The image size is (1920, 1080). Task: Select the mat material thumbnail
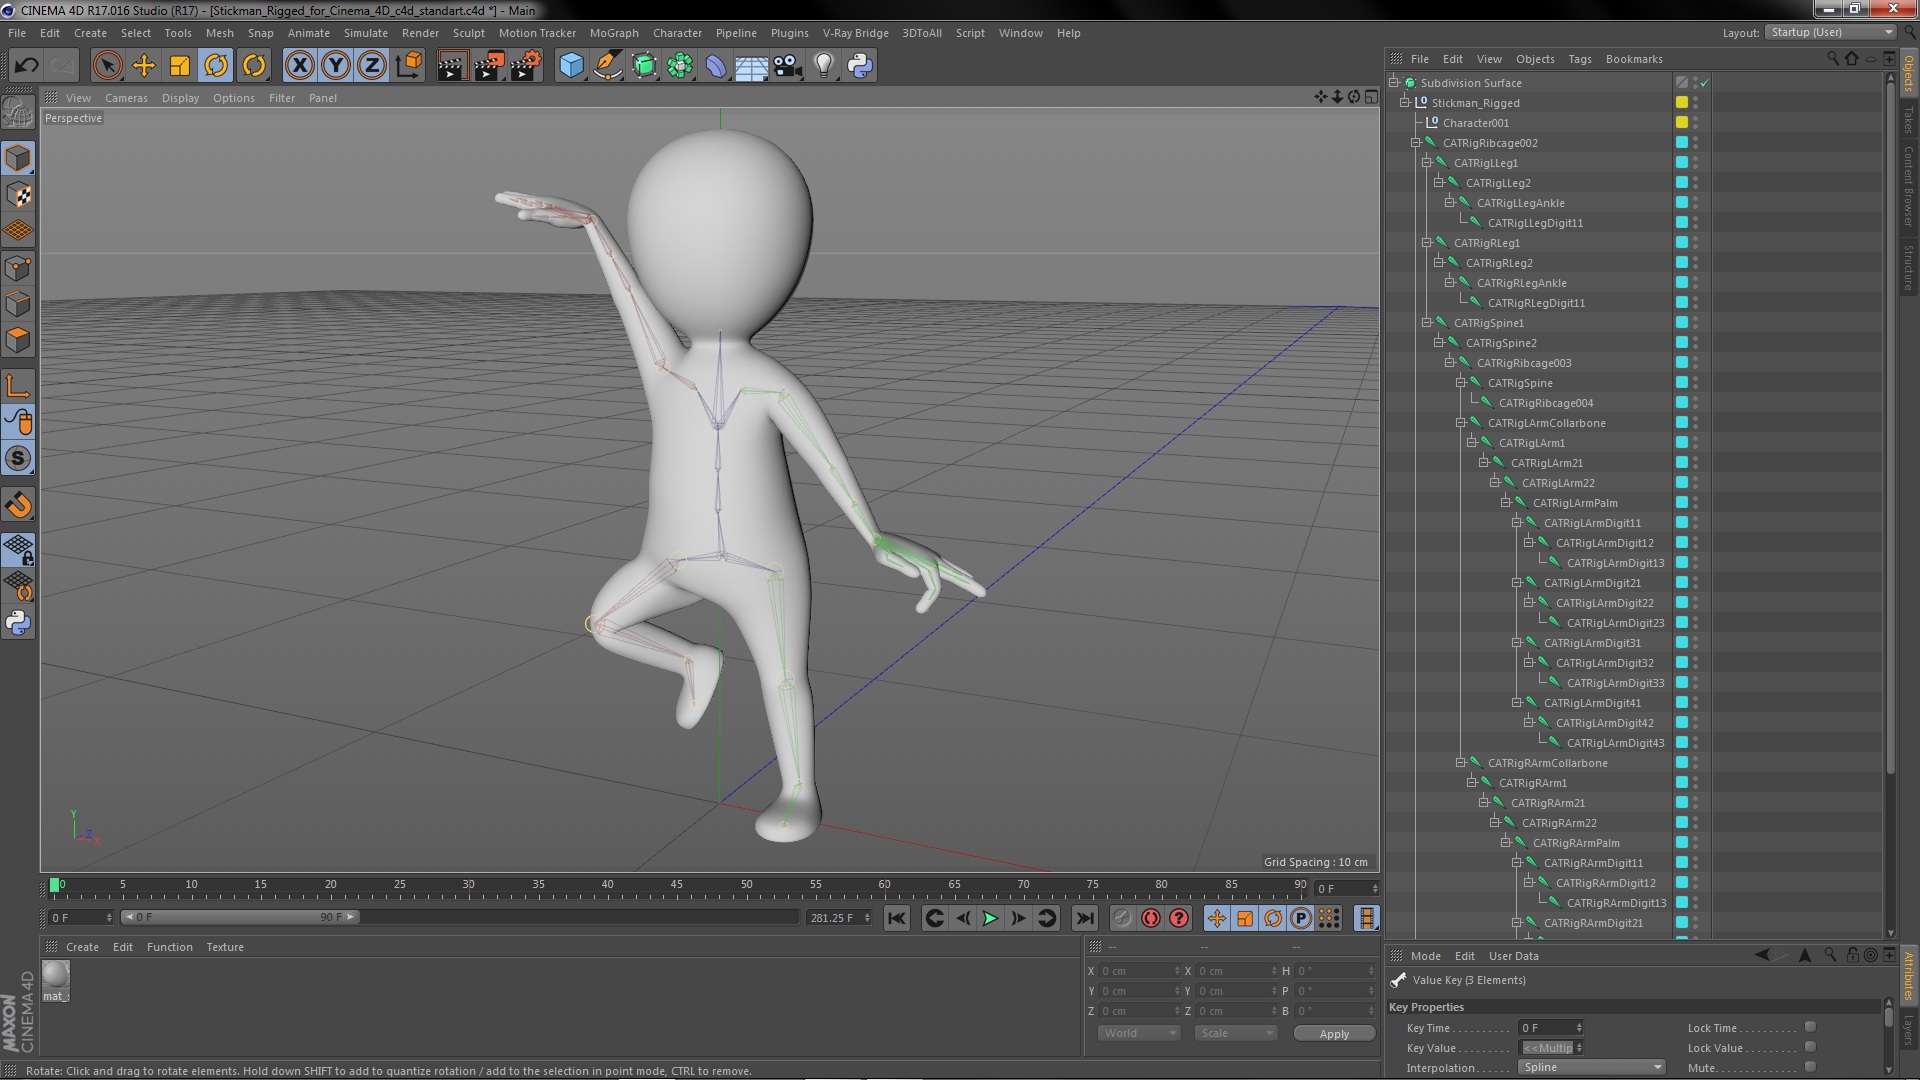coord(56,980)
